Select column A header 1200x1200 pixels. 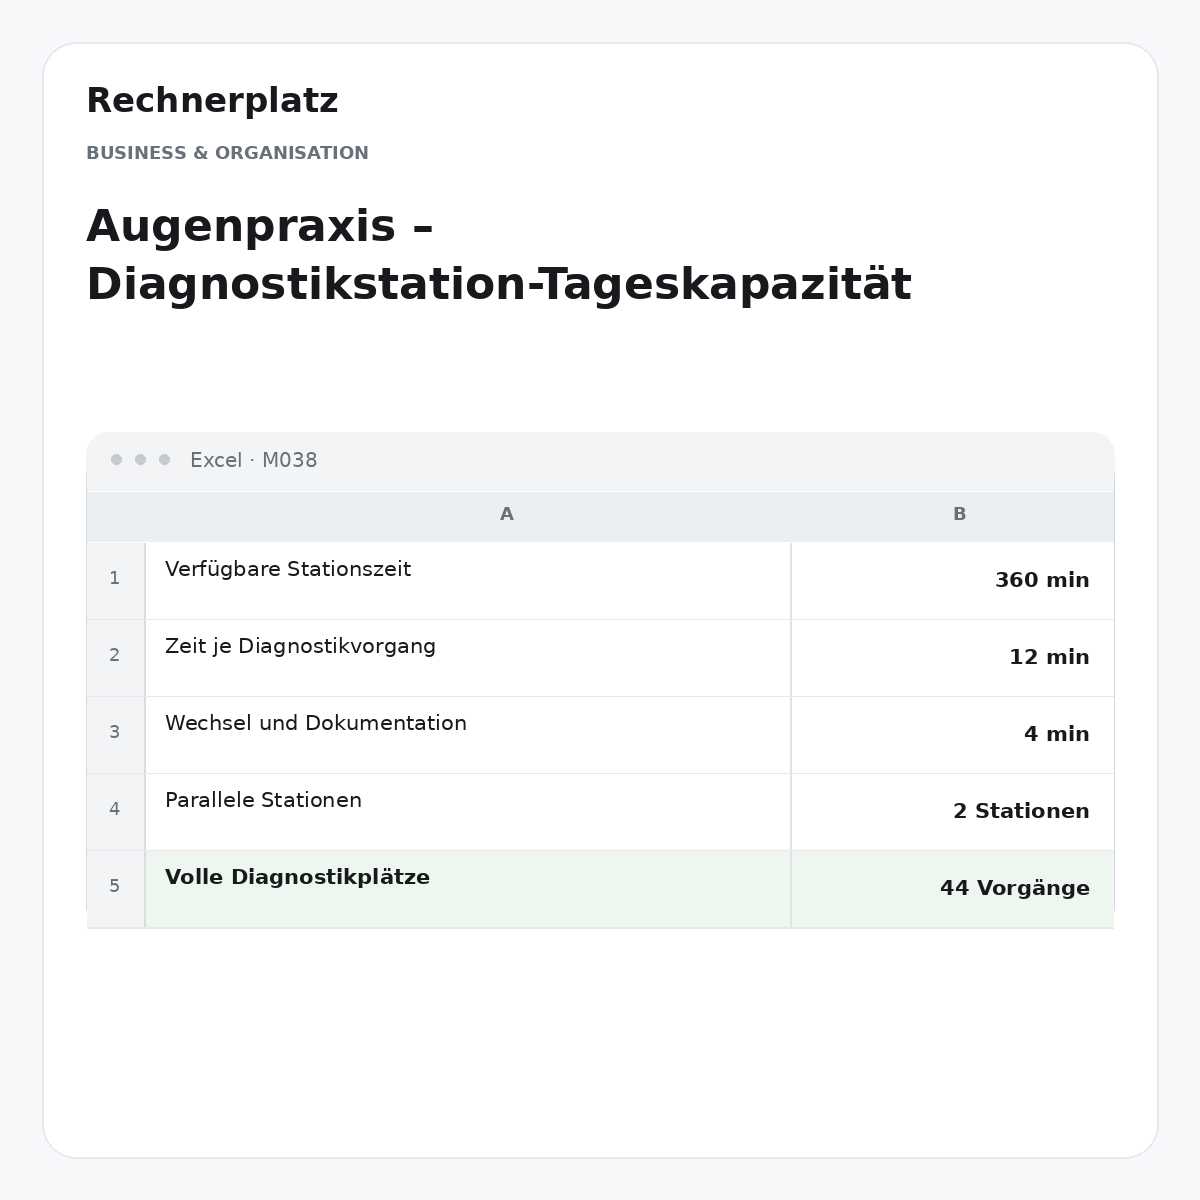506,515
